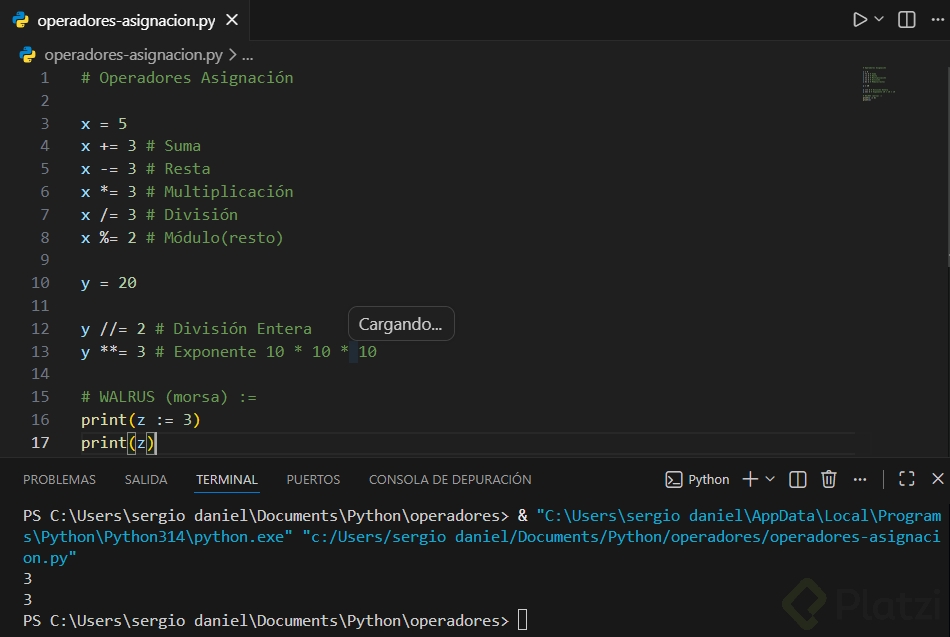Click the Python file icon in tab
The width and height of the screenshot is (950, 637).
pyautogui.click(x=21, y=20)
